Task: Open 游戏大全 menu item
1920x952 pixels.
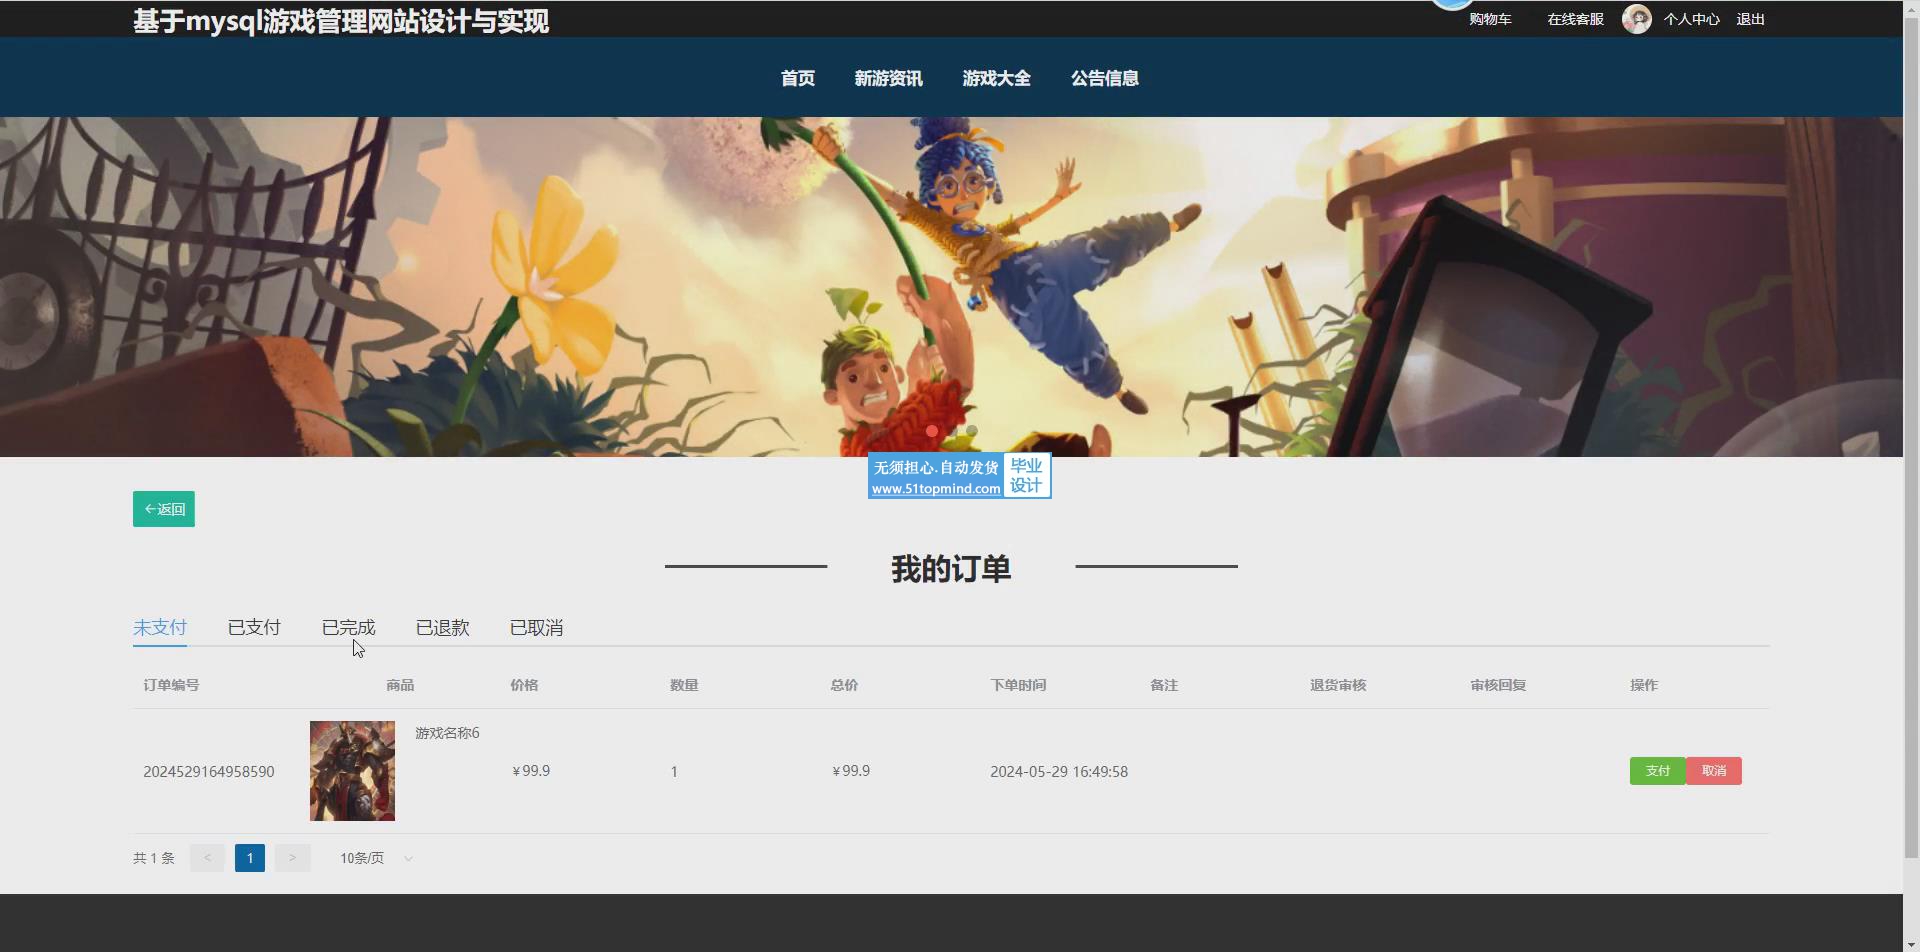Action: [x=997, y=78]
